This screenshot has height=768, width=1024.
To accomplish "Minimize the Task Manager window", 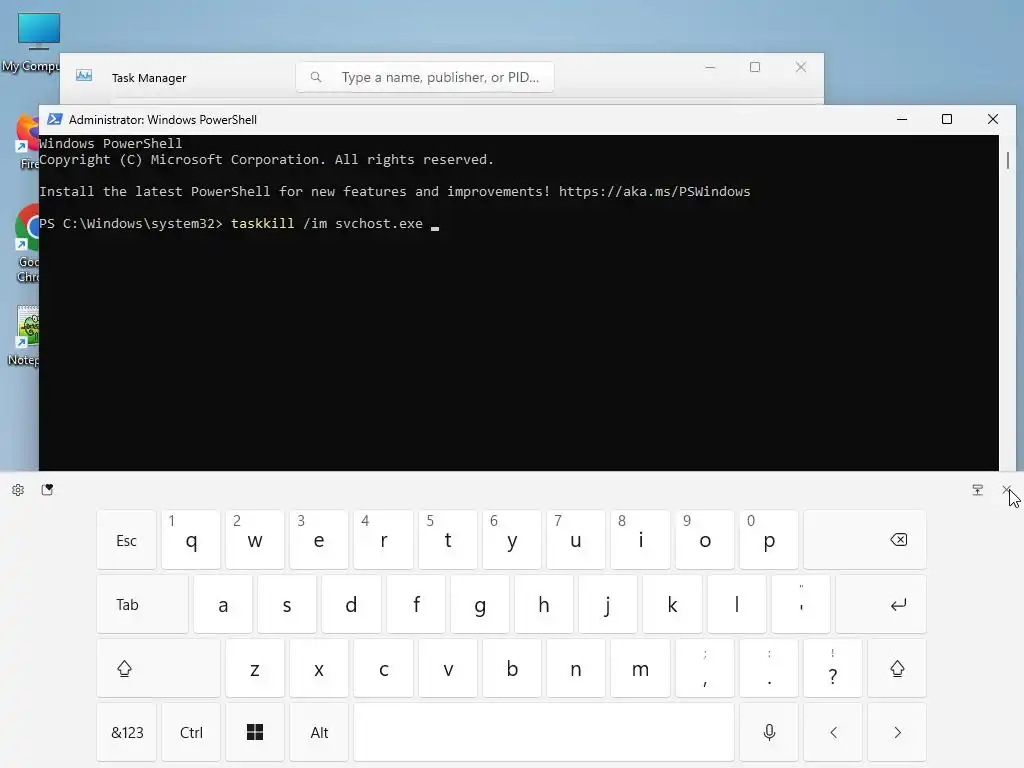I will (x=710, y=67).
